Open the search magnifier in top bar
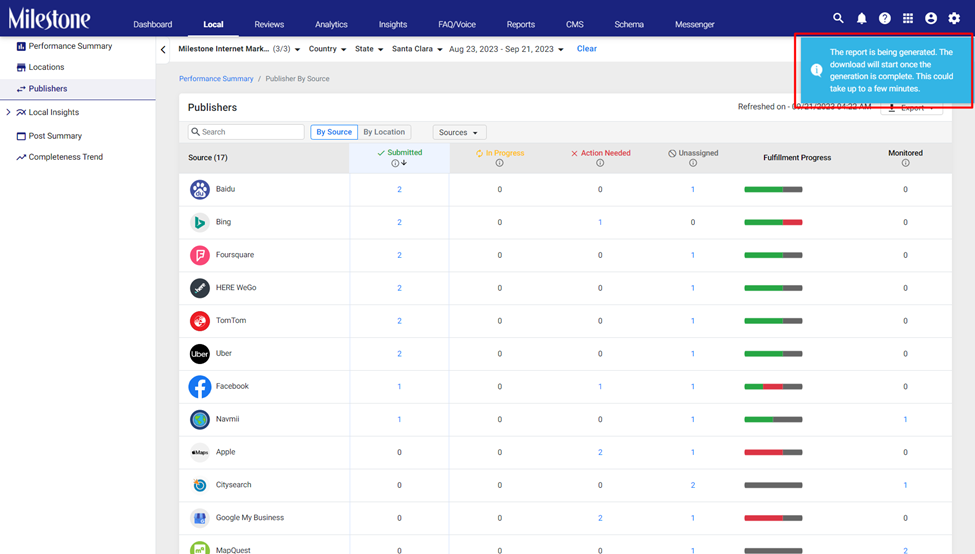The image size is (975, 554). [x=838, y=18]
